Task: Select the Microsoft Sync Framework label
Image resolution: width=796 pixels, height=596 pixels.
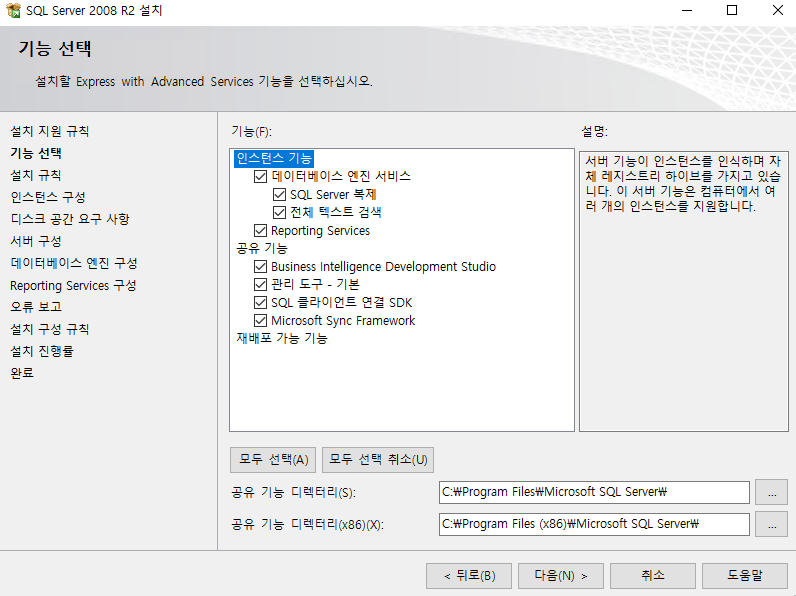Action: [343, 321]
